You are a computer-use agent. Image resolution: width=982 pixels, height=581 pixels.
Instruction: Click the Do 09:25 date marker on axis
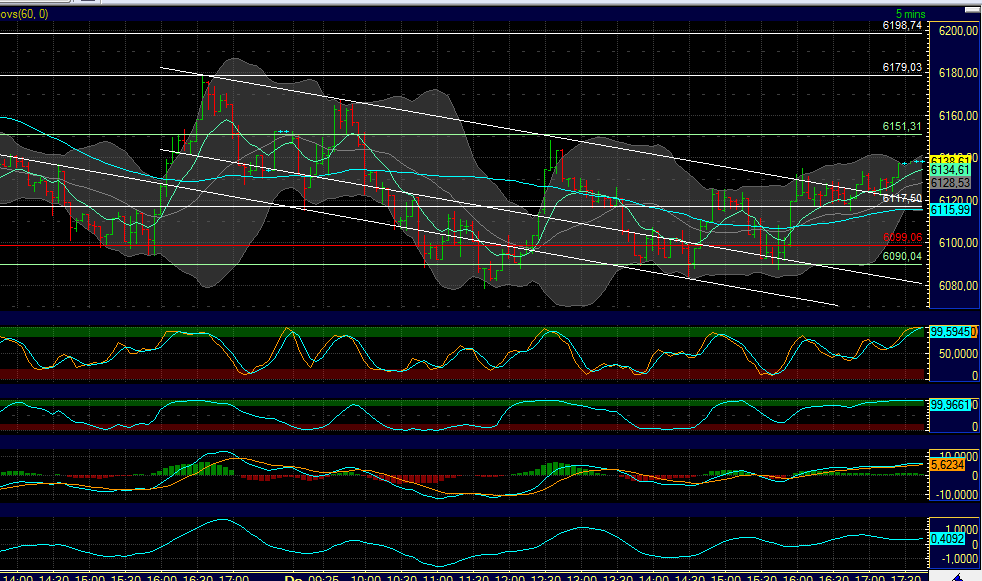coord(307,577)
